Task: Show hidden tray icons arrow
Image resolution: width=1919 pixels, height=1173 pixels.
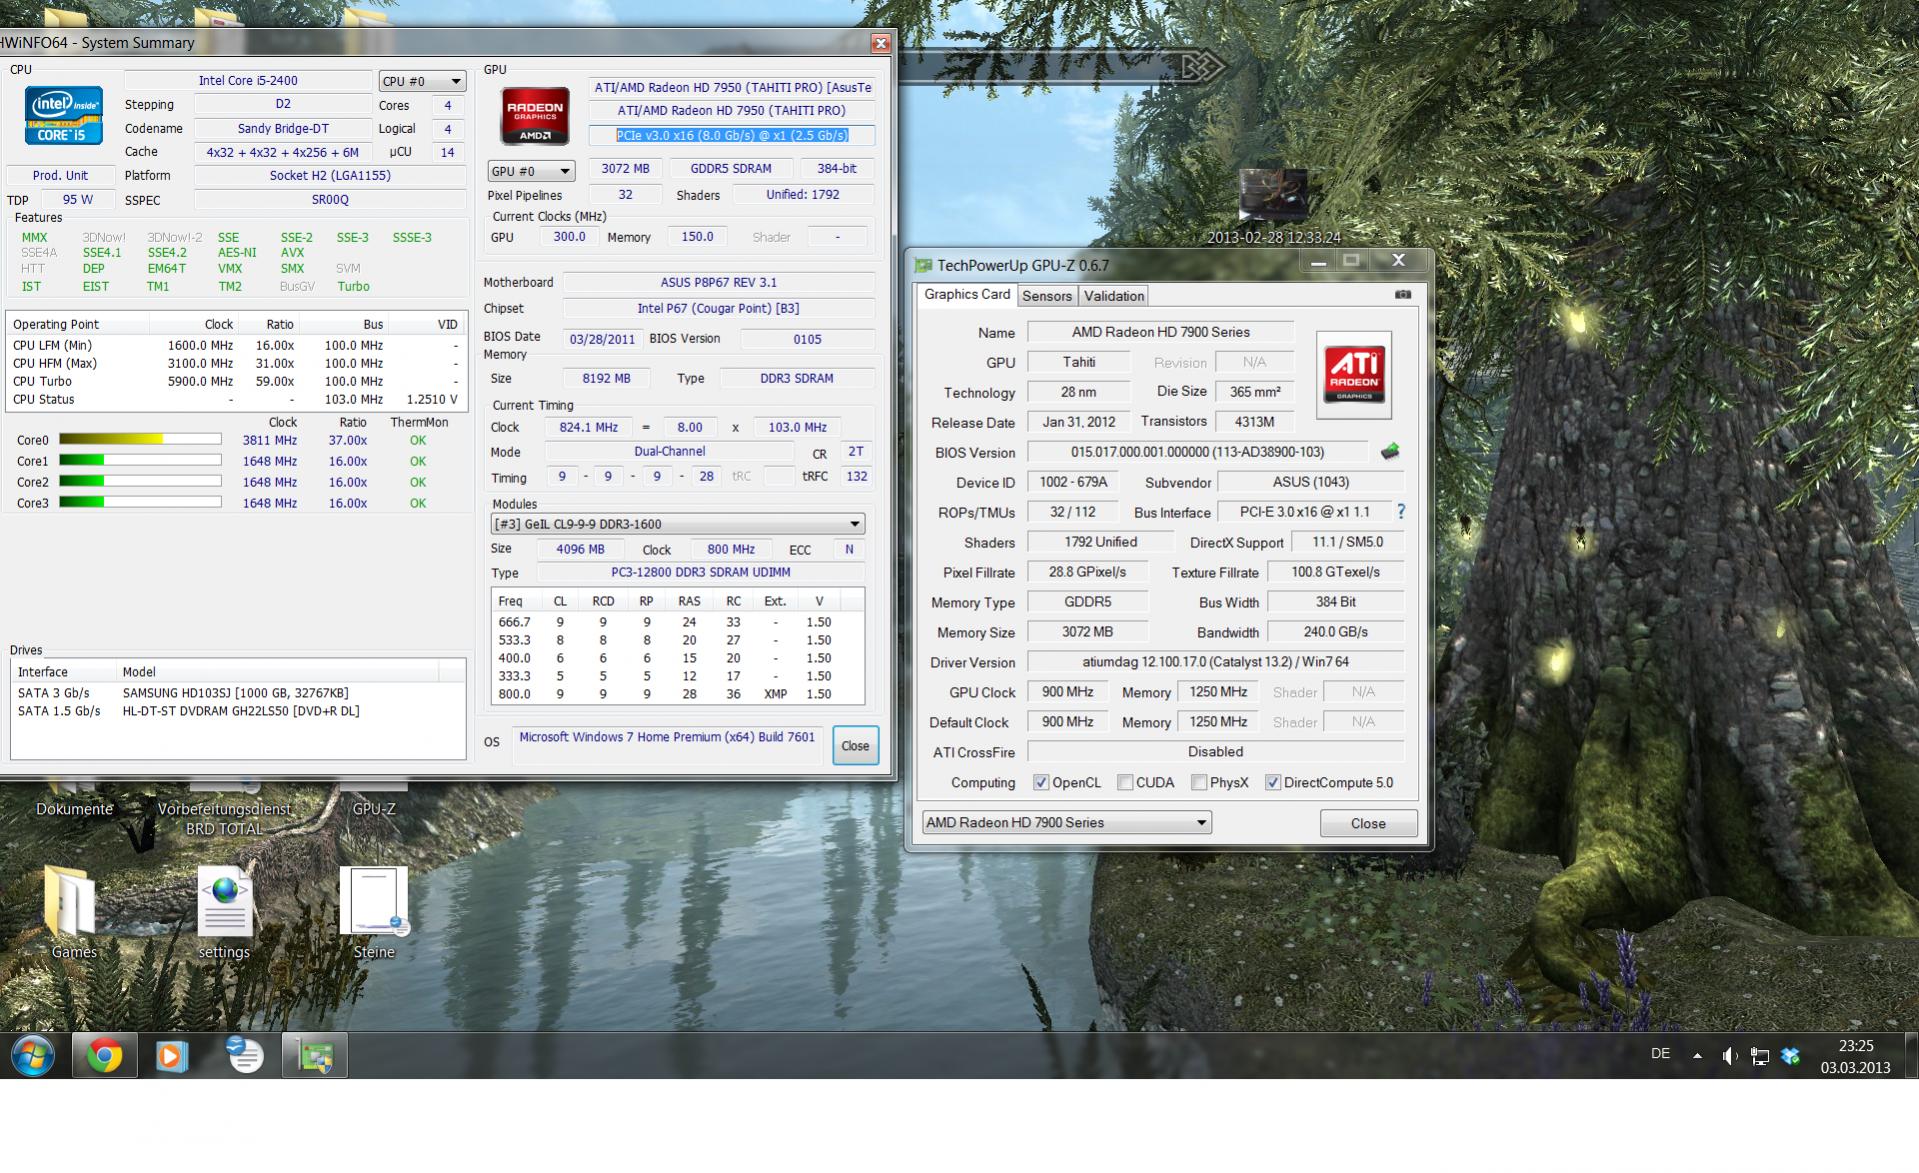Action: tap(1697, 1056)
